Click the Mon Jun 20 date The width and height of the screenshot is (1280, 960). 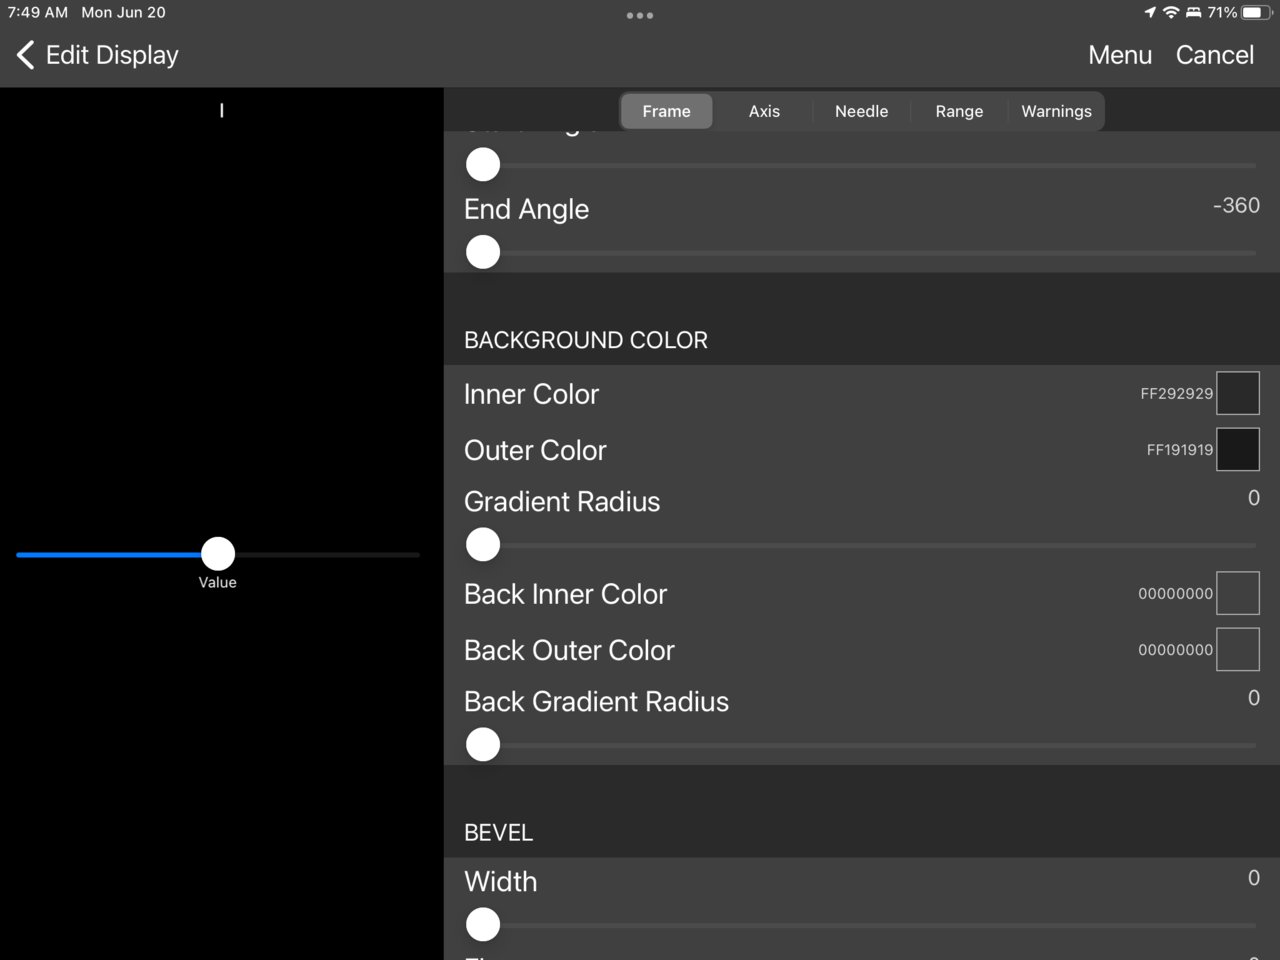coord(123,12)
